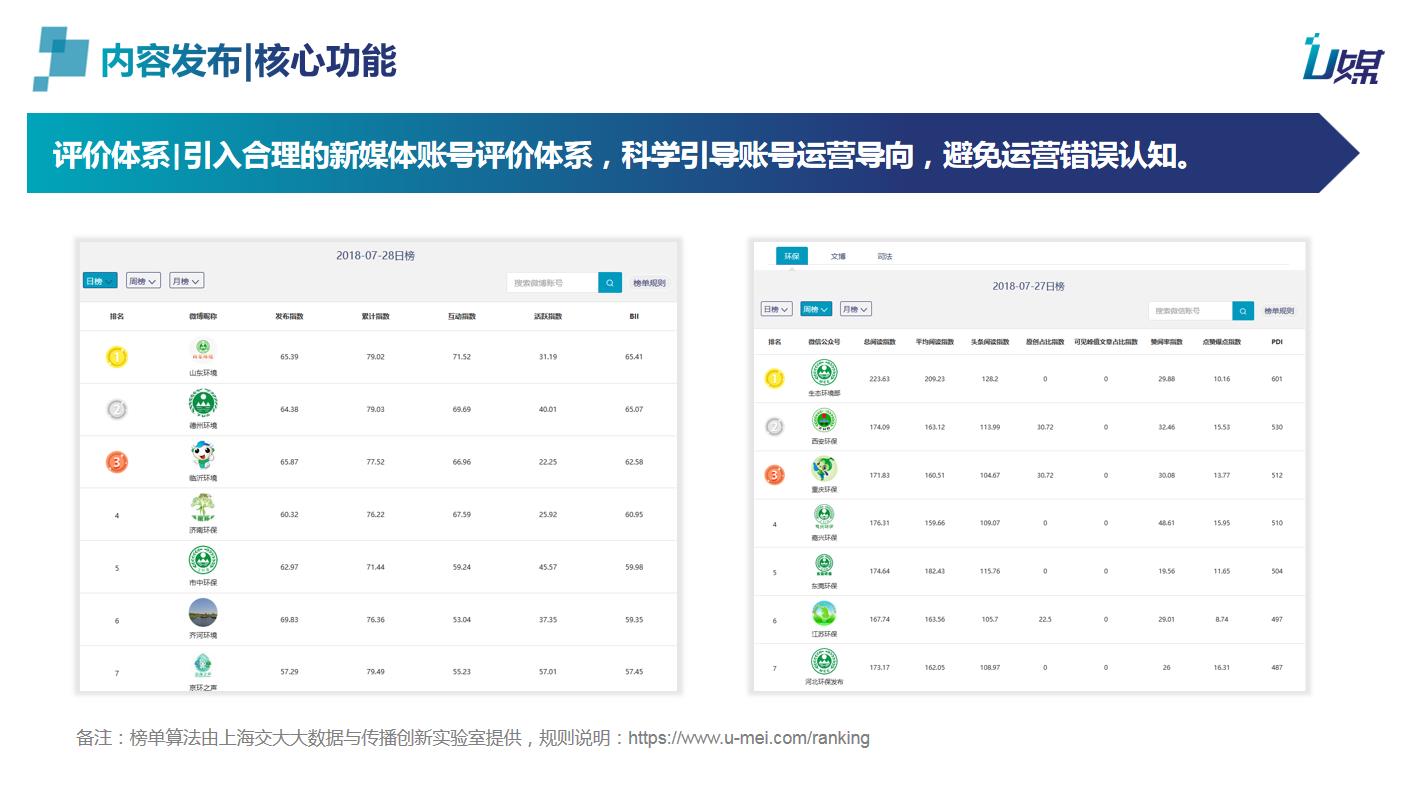Open the 西安环保 account avatar
The width and height of the screenshot is (1420, 797).
tap(825, 421)
